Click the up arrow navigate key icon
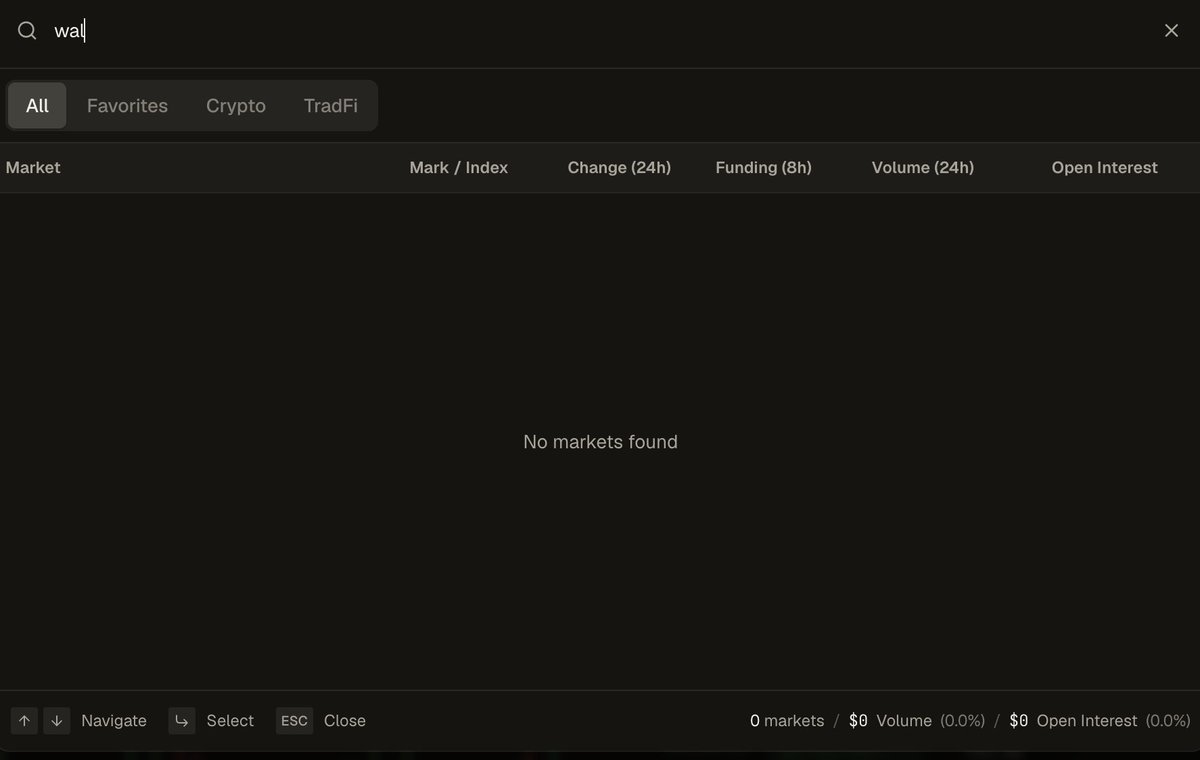 click(24, 721)
